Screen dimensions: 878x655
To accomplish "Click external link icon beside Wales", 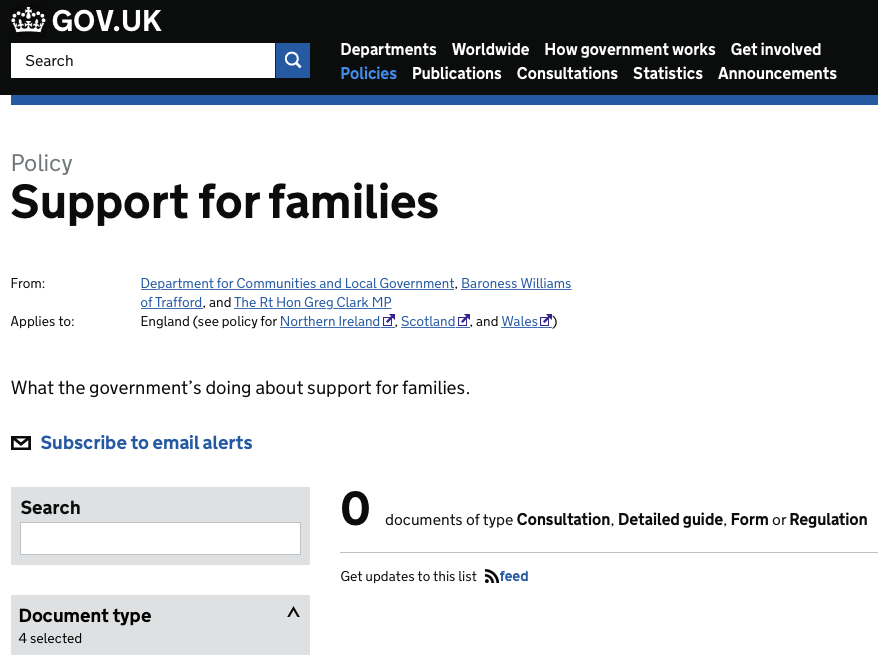I will (x=545, y=321).
